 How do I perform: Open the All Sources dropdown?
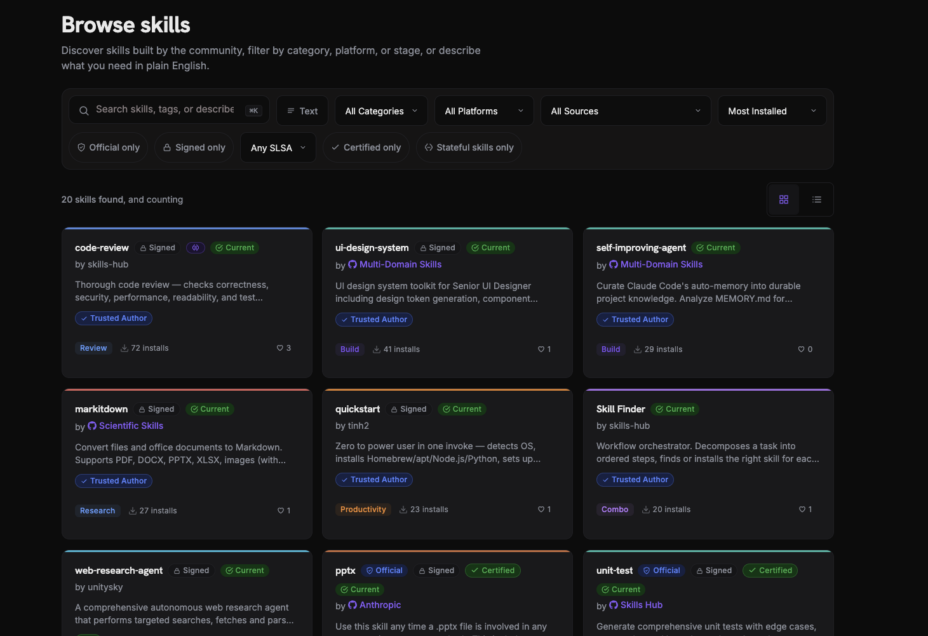point(626,111)
